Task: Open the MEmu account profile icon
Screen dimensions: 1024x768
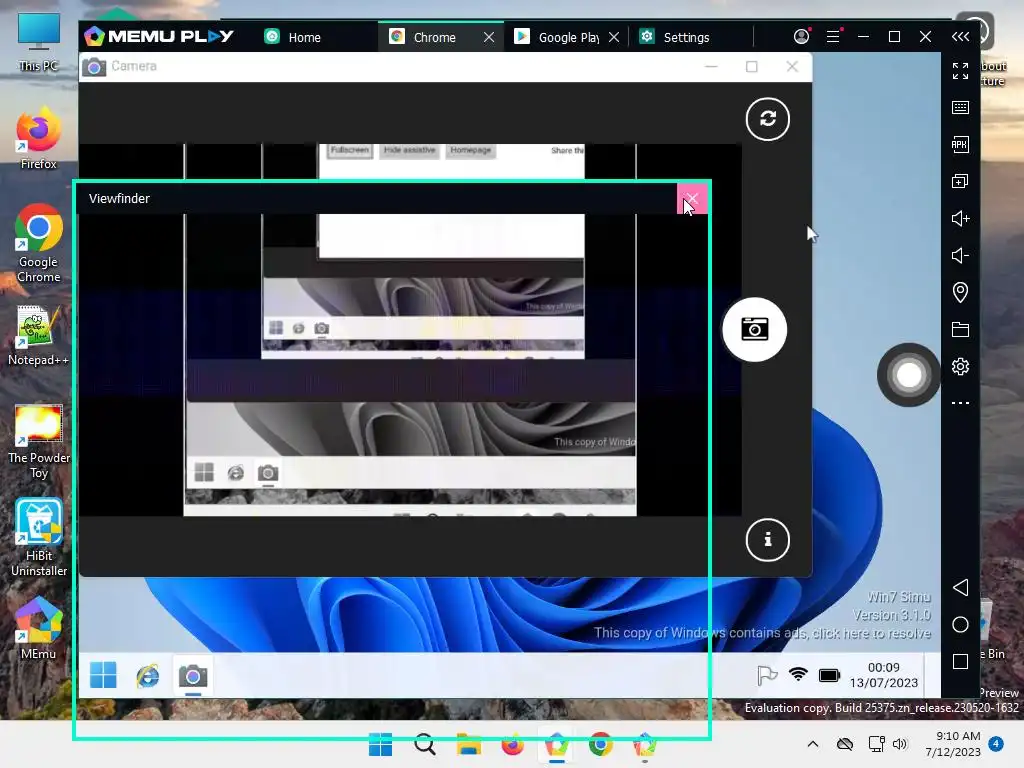Action: coord(801,37)
